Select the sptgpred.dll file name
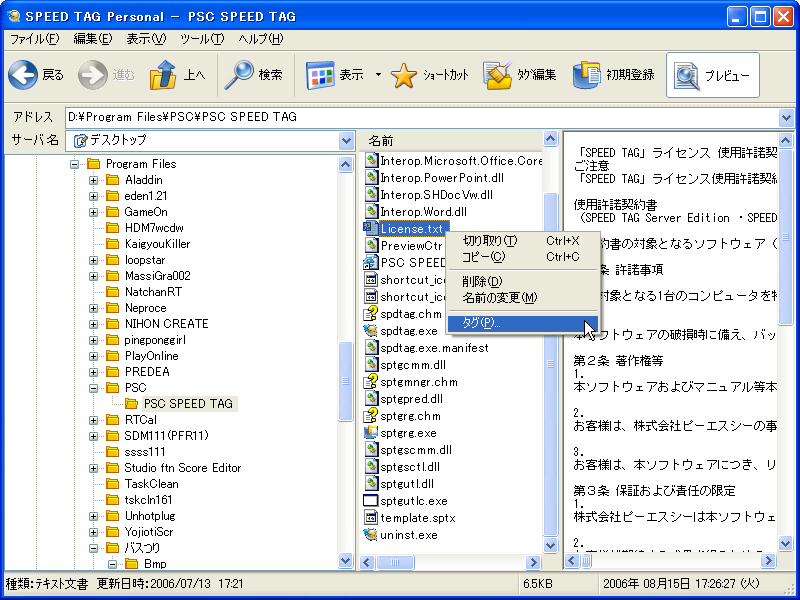Screen dimensions: 800x600 [x=411, y=399]
